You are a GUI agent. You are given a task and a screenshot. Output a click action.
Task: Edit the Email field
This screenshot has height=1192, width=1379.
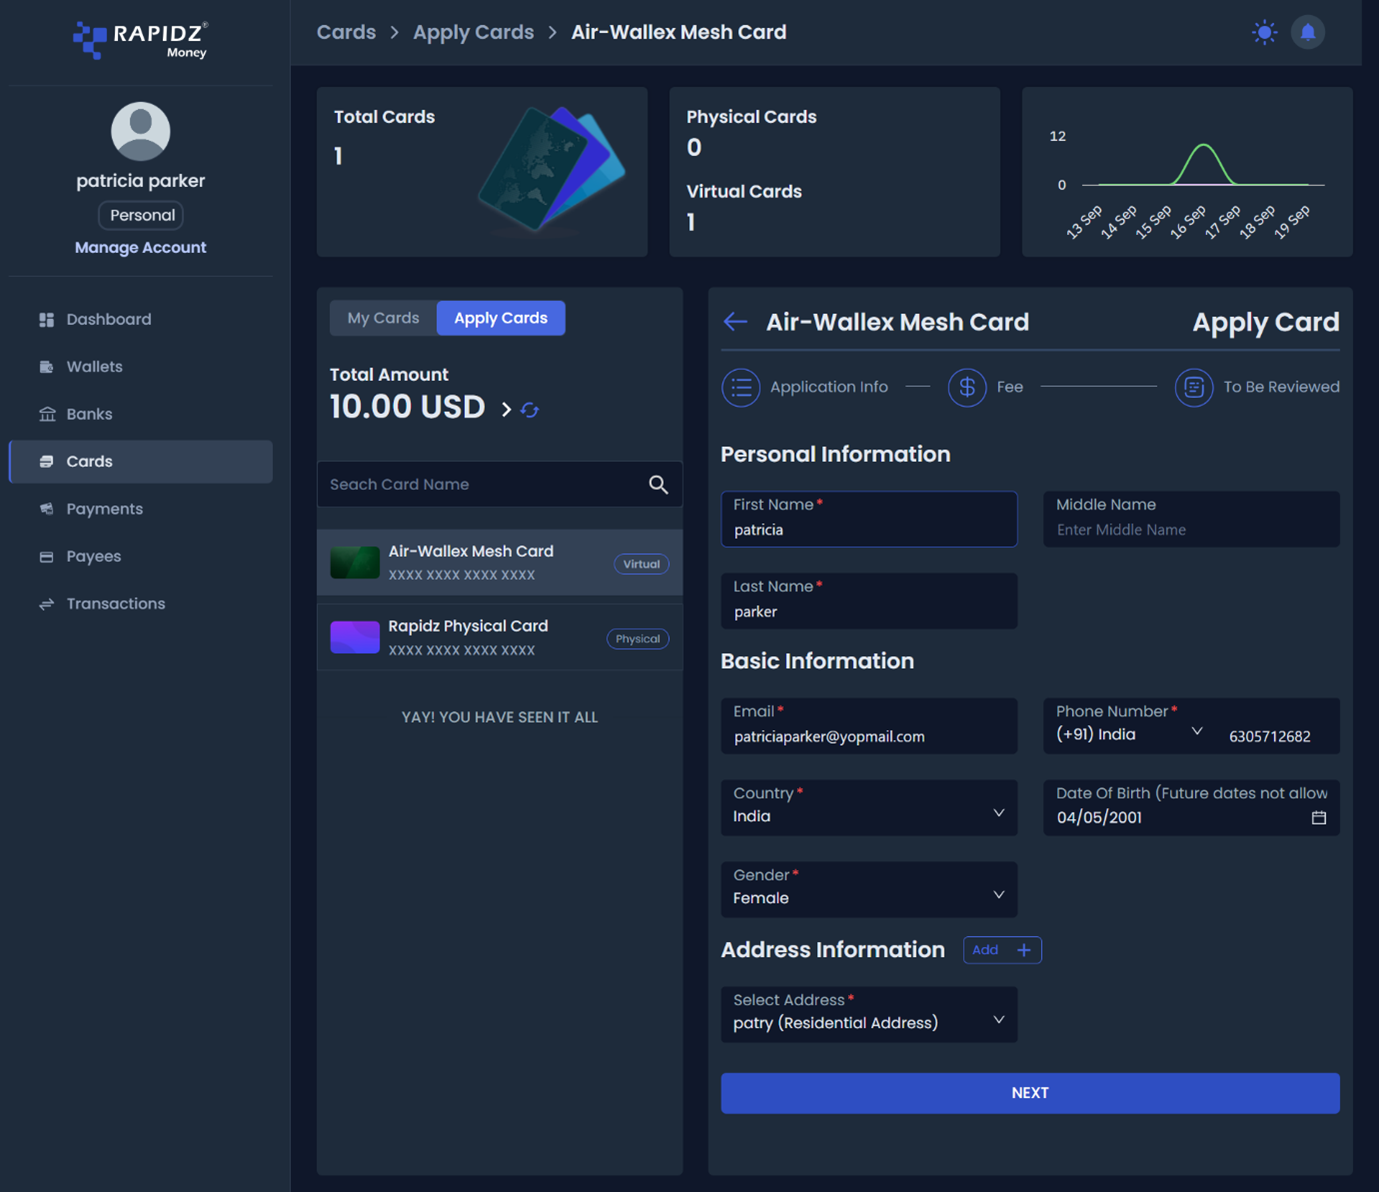pyautogui.click(x=869, y=726)
